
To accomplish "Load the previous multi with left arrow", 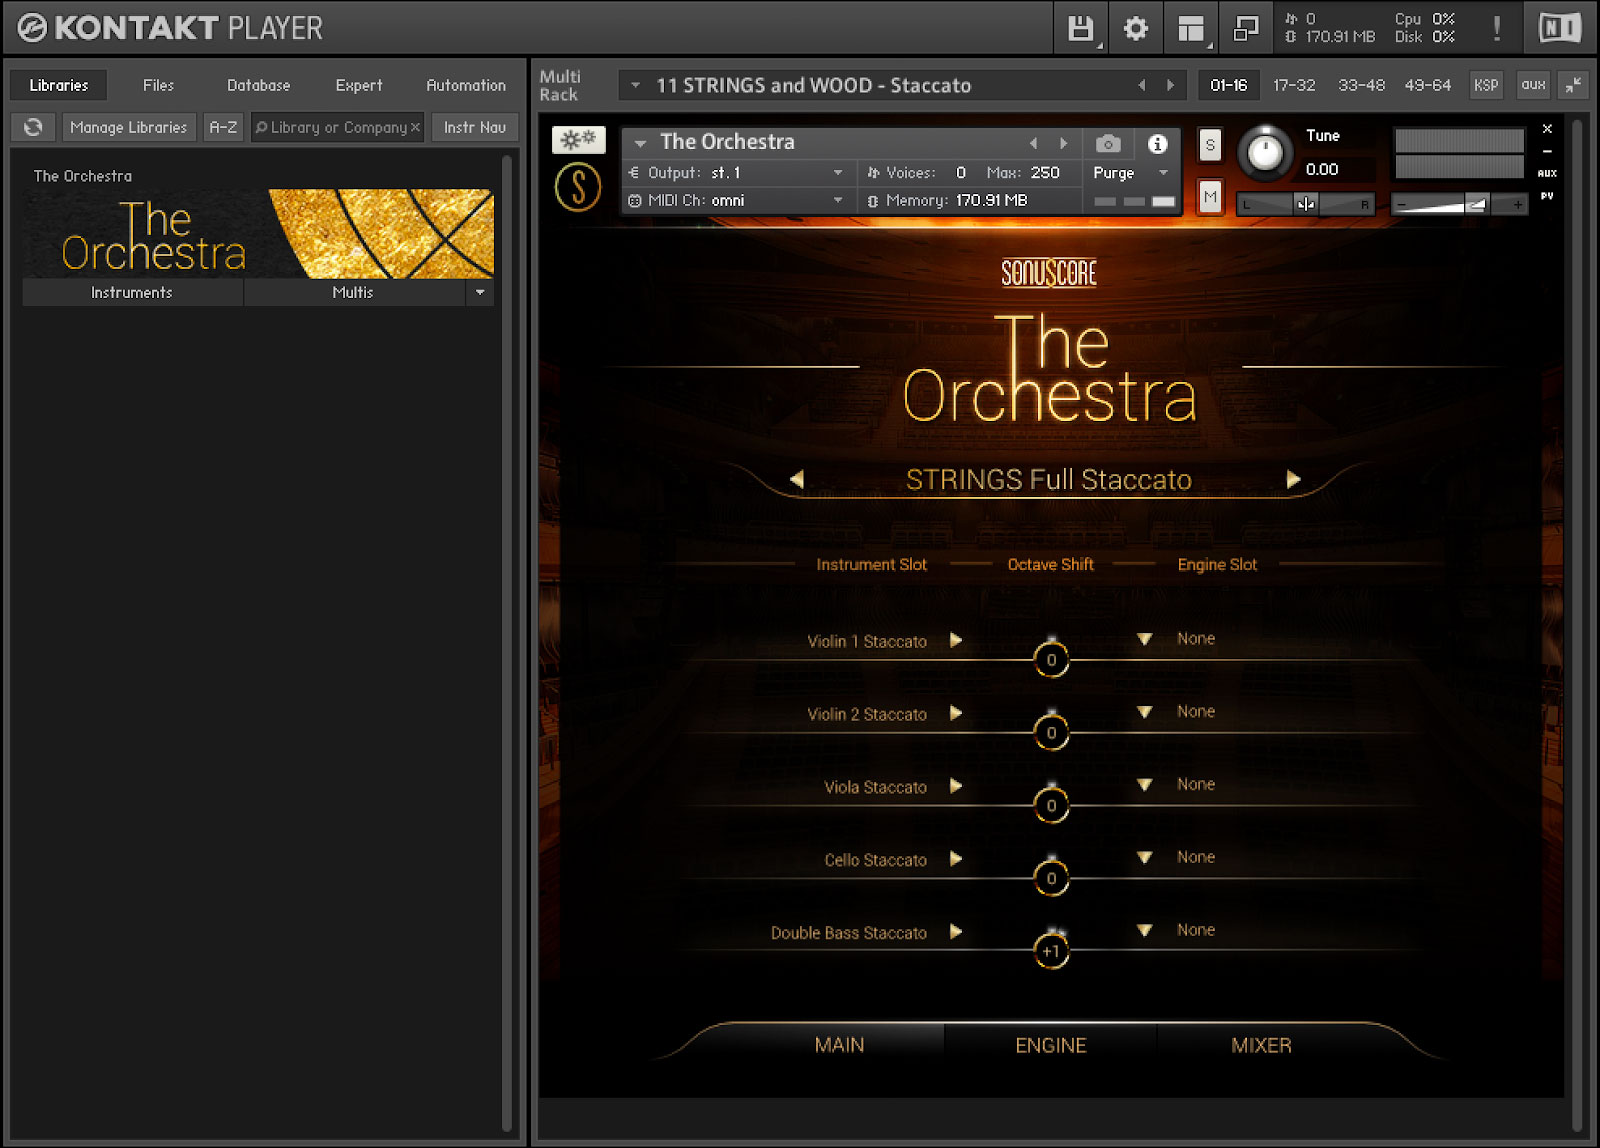I will coord(1142,85).
